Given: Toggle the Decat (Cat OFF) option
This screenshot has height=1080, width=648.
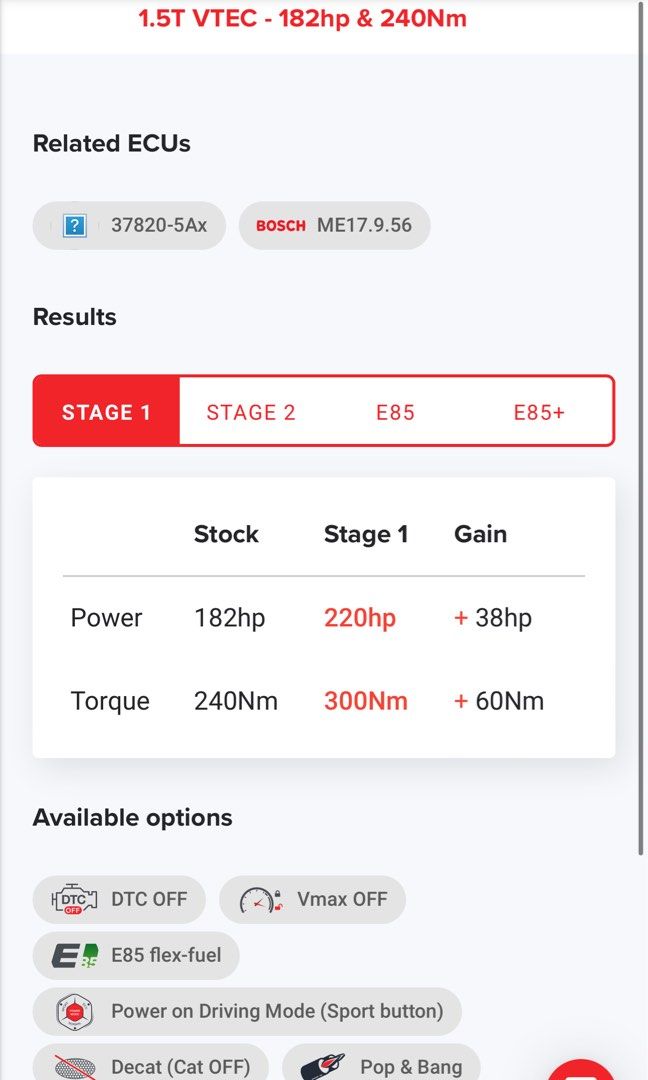Looking at the screenshot, I should [x=150, y=1064].
